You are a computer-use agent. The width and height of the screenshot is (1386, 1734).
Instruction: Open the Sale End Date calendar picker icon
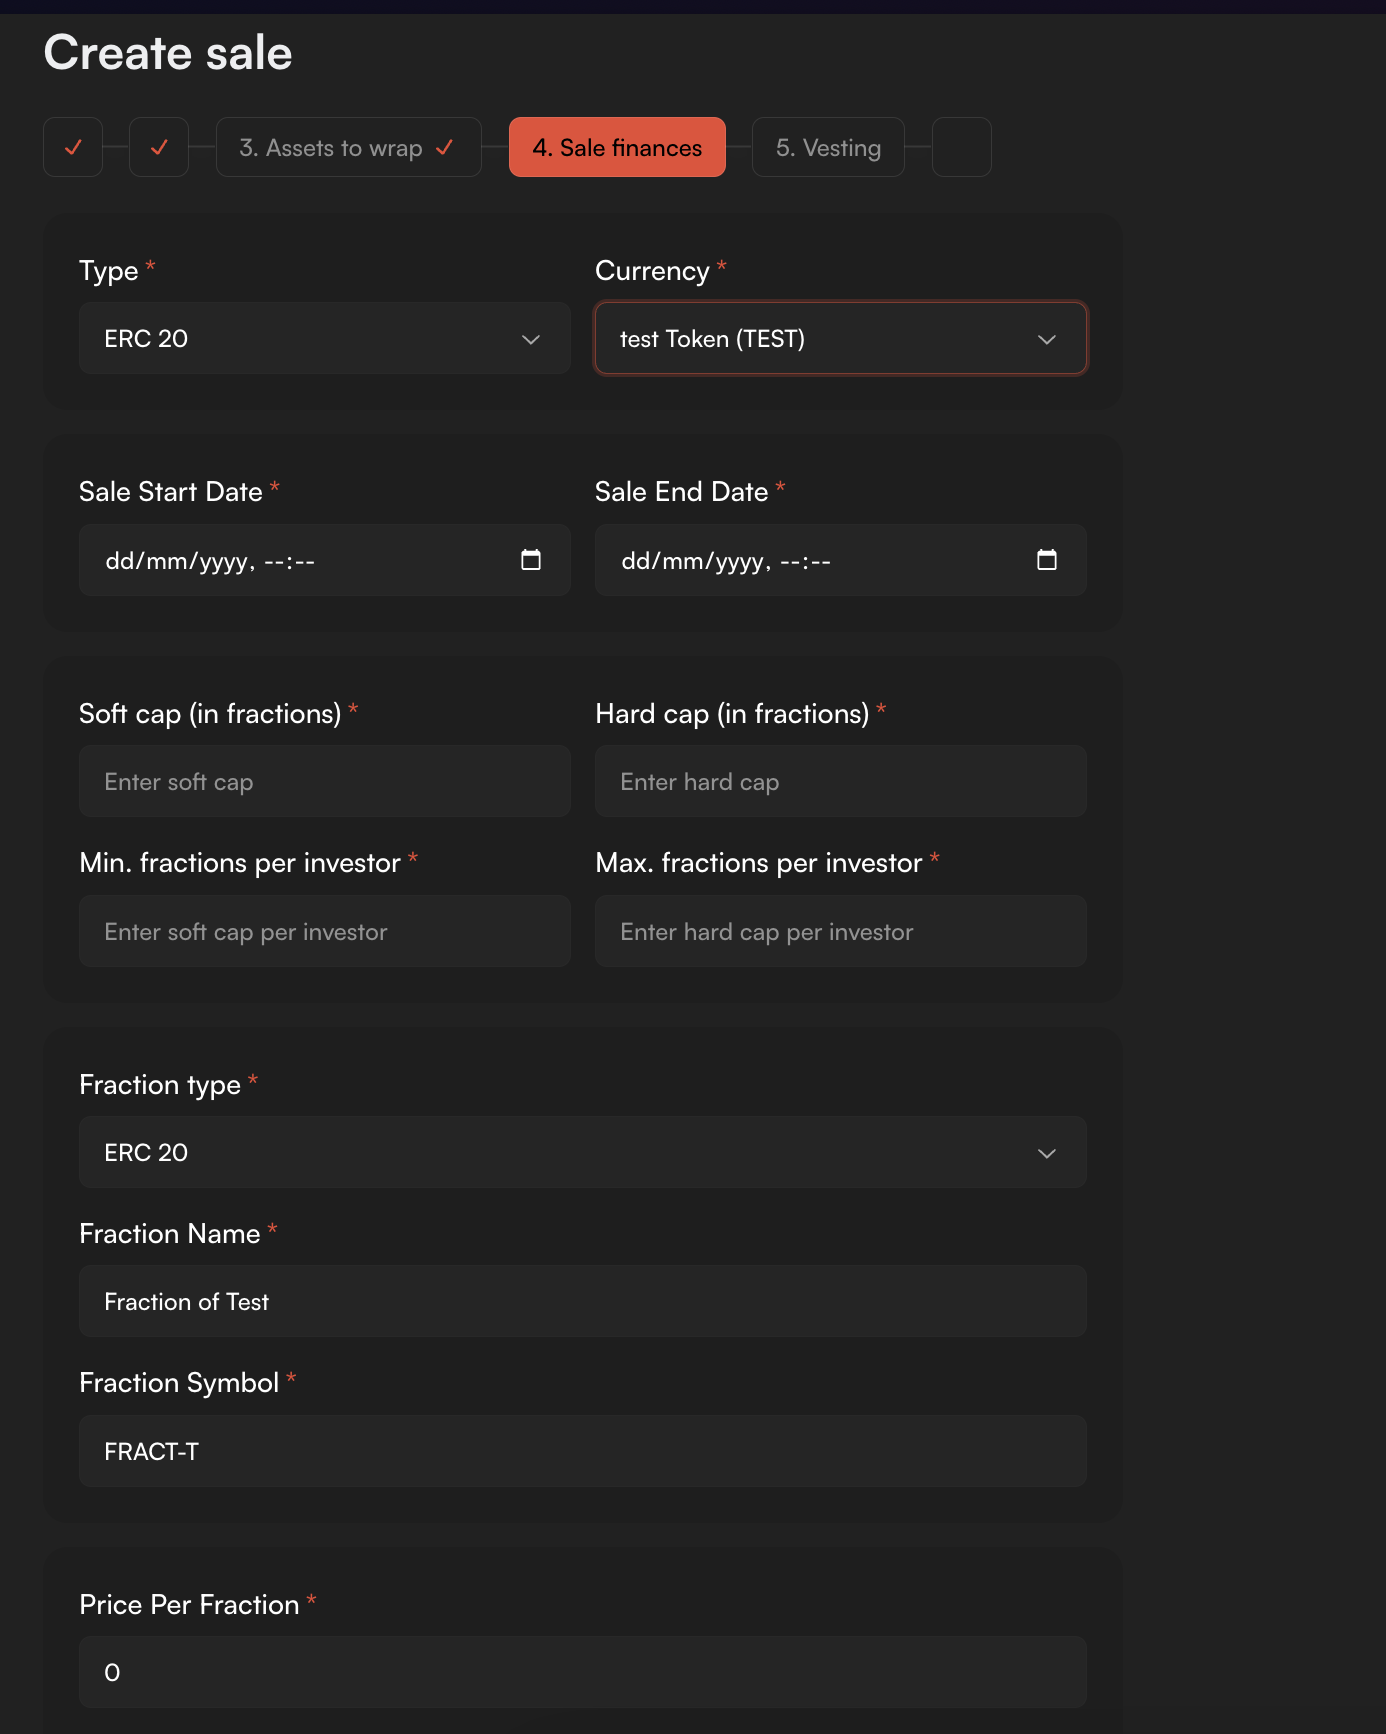pos(1047,560)
